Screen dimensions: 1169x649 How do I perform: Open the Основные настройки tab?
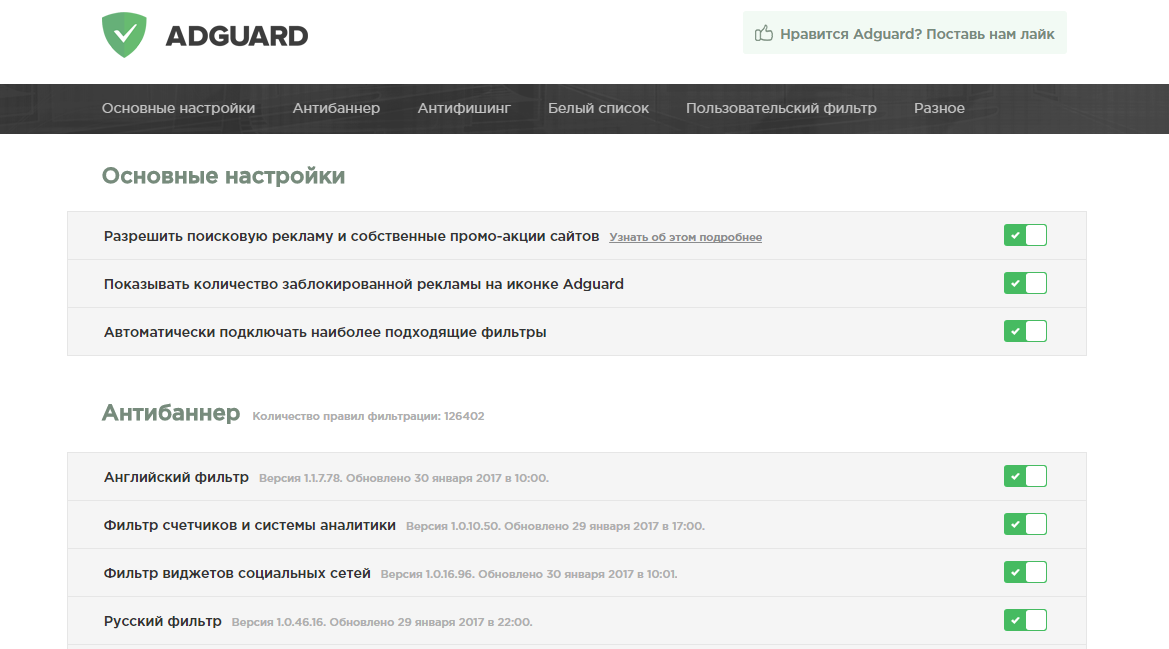[178, 108]
